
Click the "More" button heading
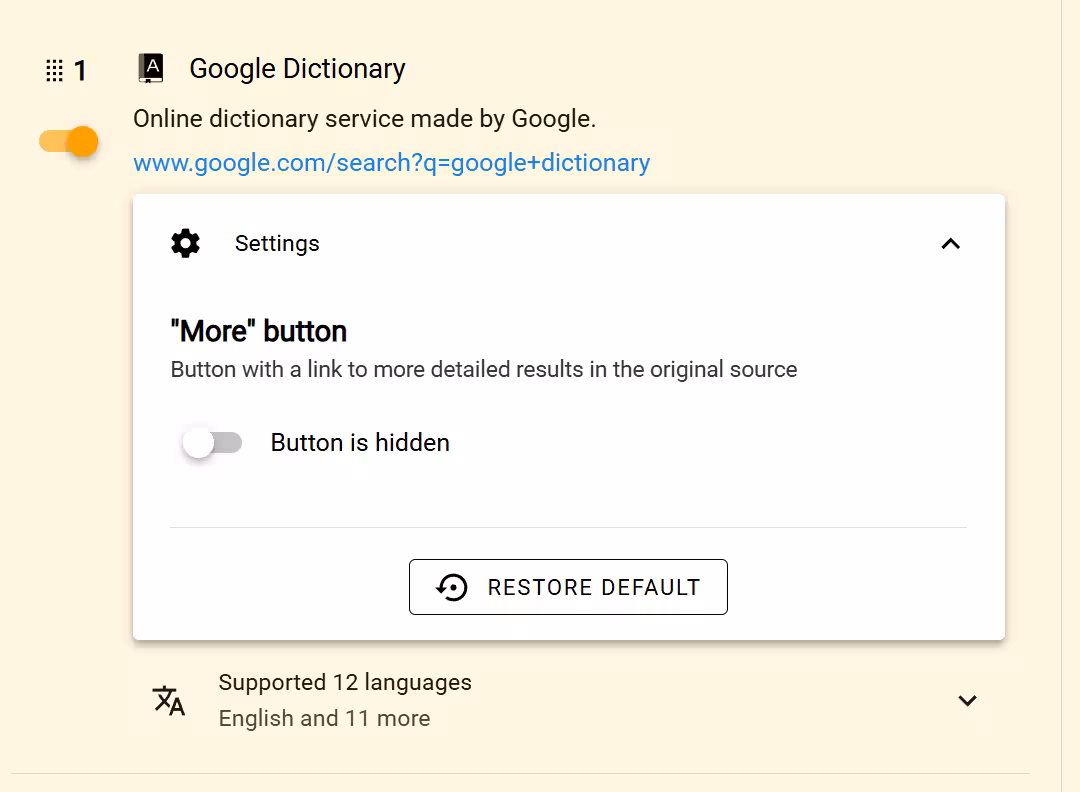pos(259,331)
